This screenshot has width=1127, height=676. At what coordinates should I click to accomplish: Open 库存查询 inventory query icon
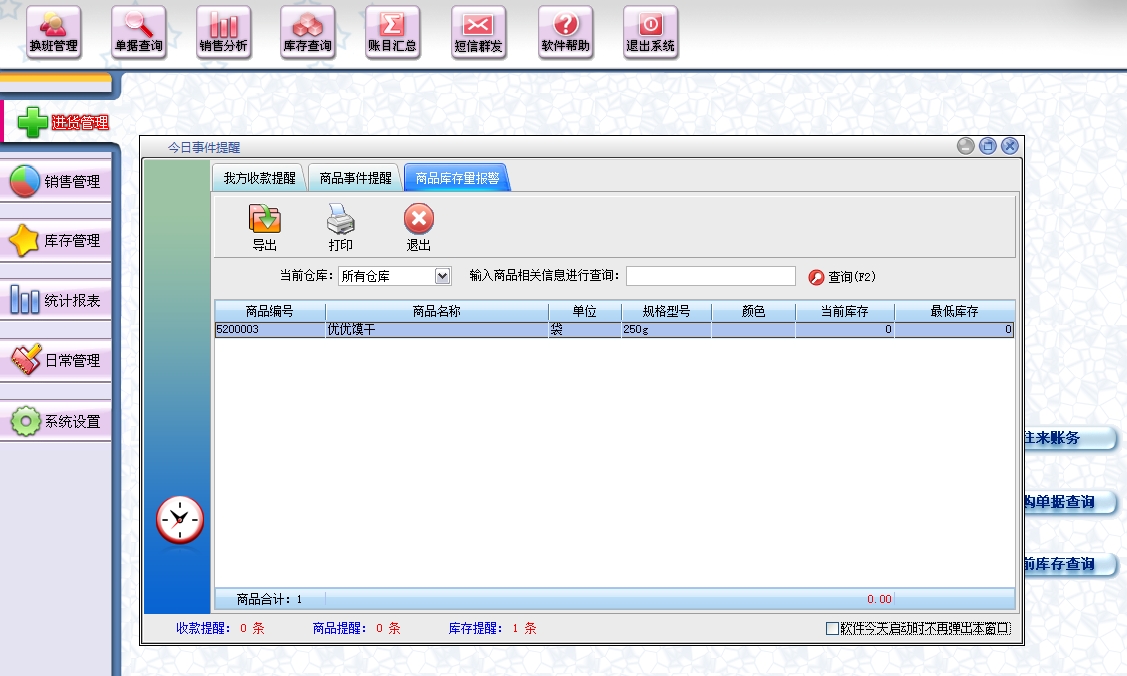click(308, 31)
